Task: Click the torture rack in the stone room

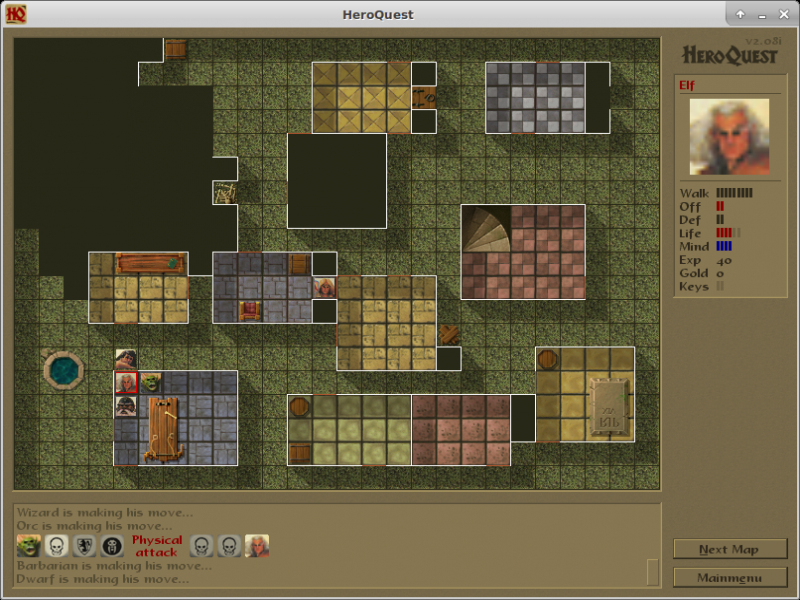Action: pos(162,429)
